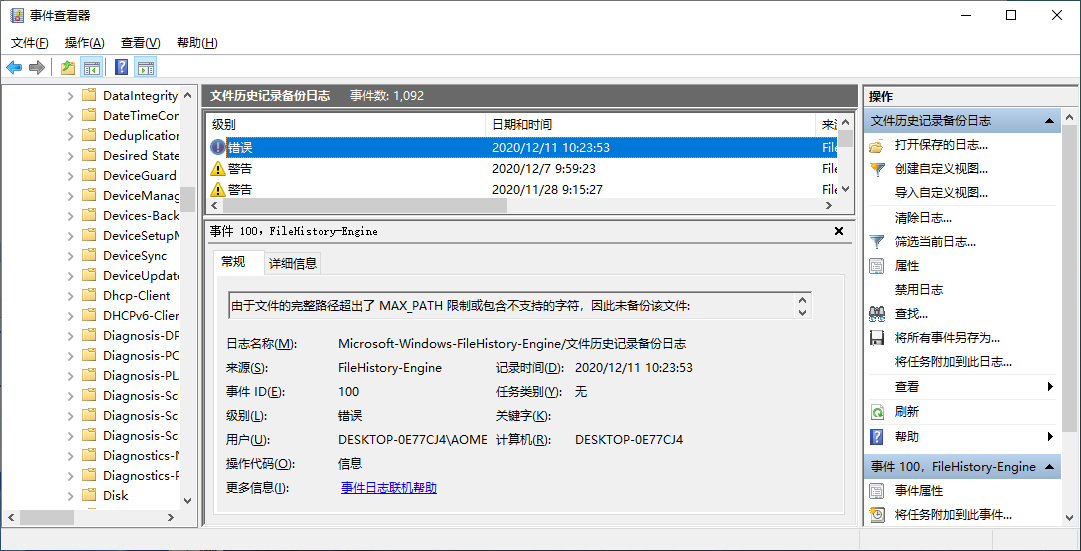Open the 事件日志联机帮助 link

(x=389, y=488)
